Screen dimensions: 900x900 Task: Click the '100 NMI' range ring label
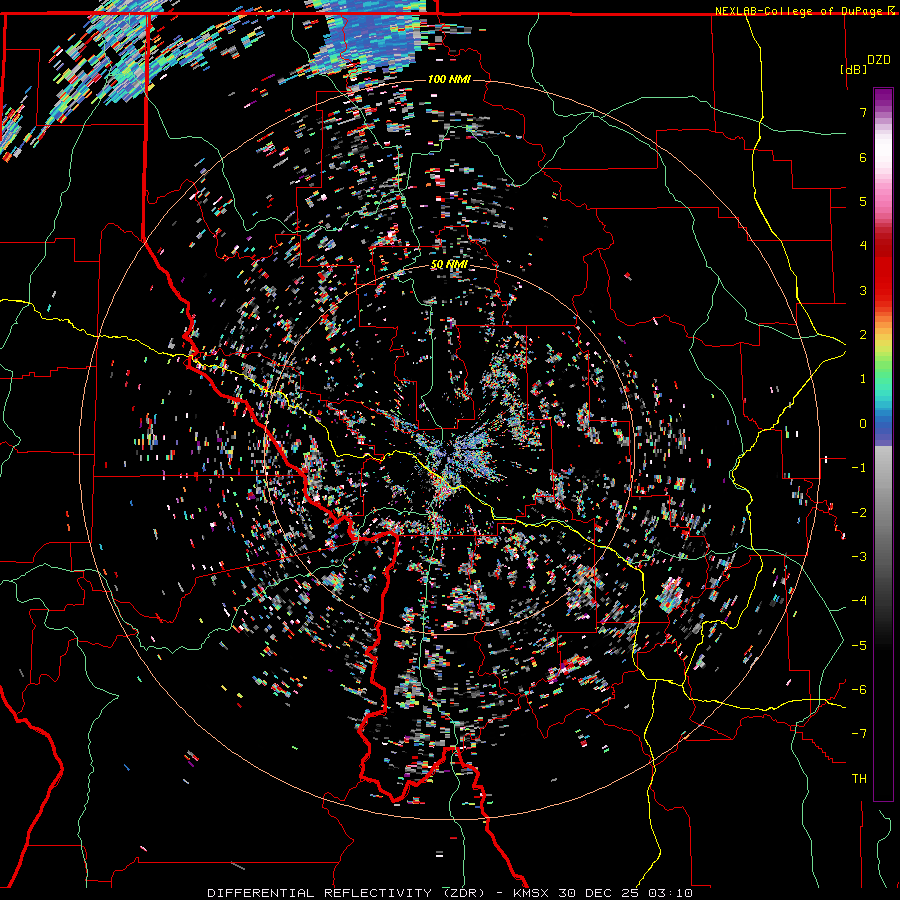(449, 79)
